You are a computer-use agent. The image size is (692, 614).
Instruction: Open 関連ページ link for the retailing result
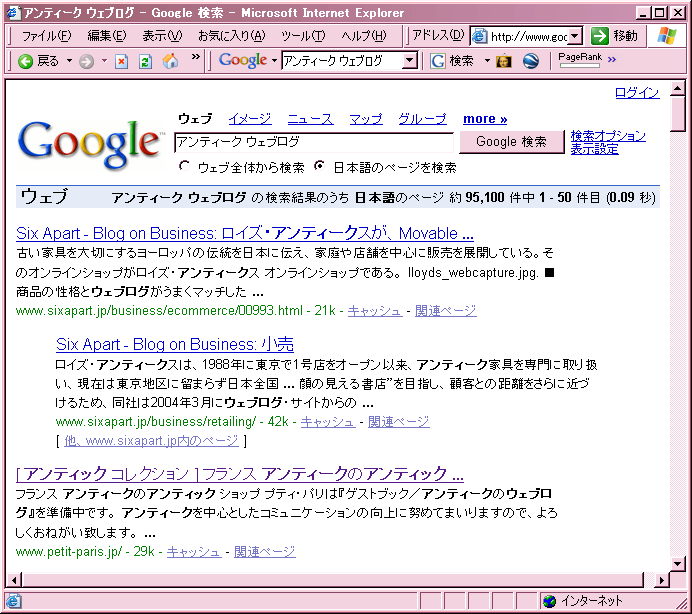pos(399,422)
